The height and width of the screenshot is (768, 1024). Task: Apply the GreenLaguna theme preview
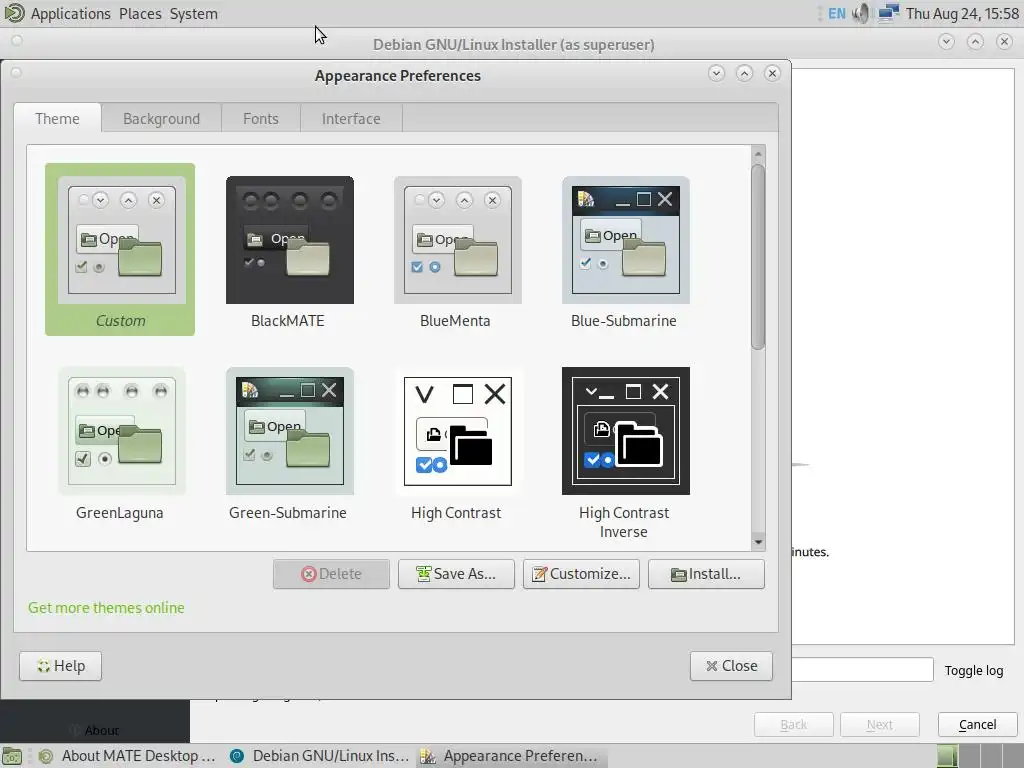(121, 431)
